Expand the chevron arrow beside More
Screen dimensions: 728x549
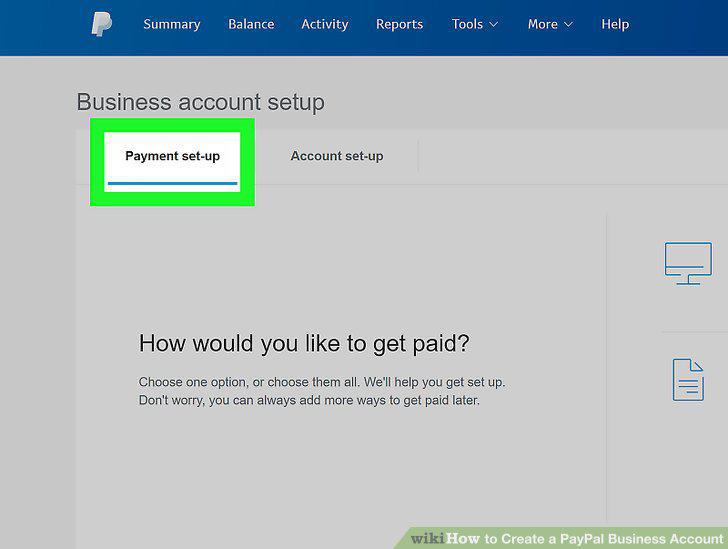pos(568,24)
